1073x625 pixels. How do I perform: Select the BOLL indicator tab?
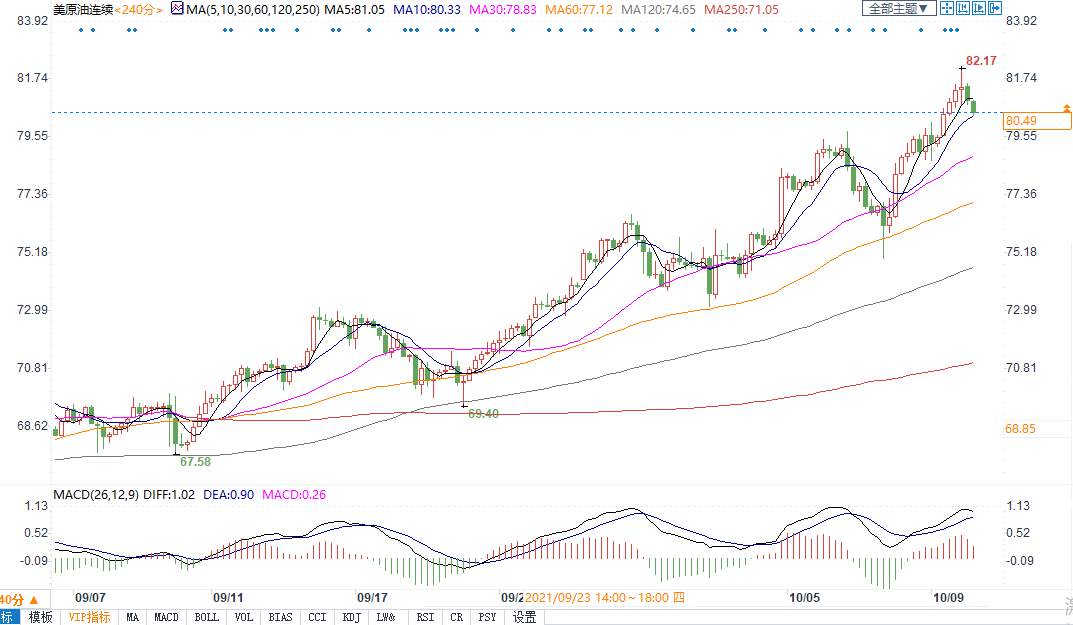[206, 617]
